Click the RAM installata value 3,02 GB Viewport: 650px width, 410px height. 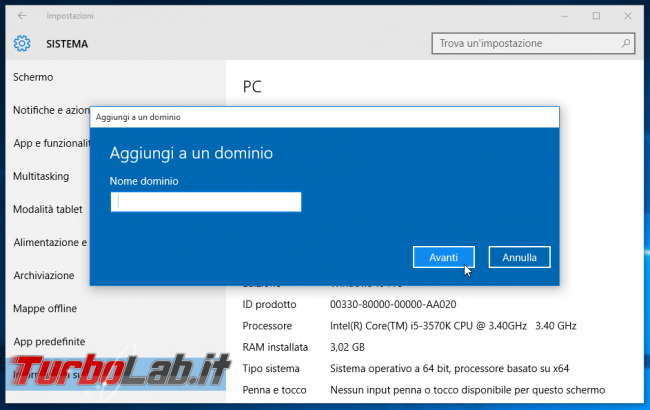347,347
